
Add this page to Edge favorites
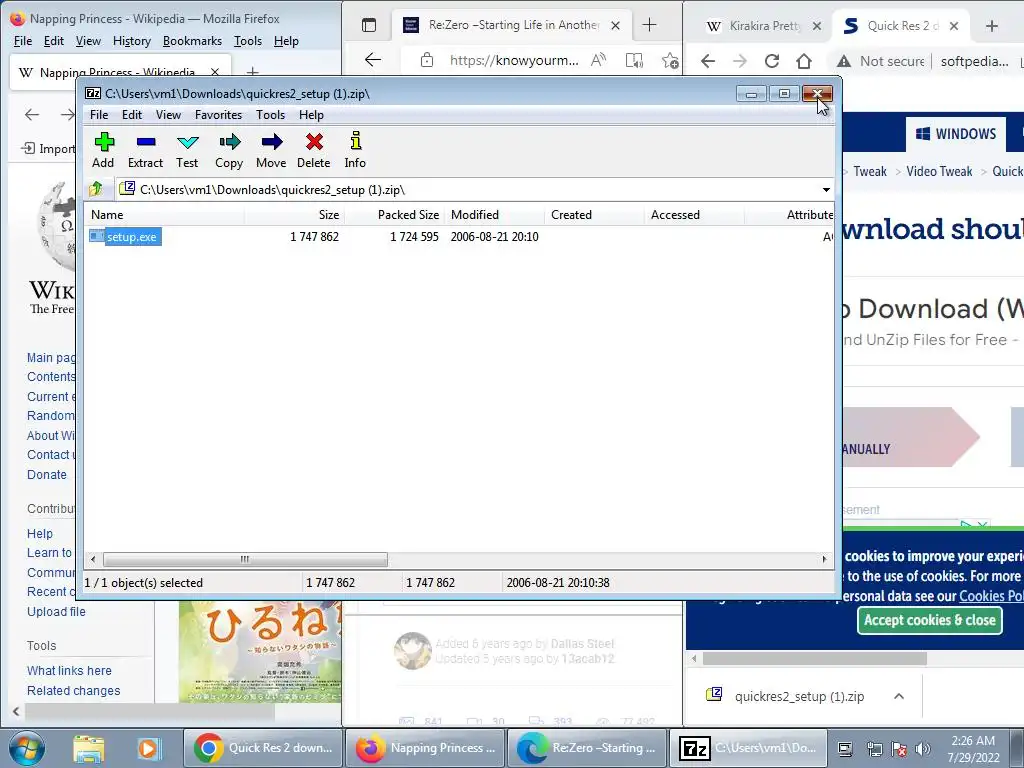(x=670, y=61)
